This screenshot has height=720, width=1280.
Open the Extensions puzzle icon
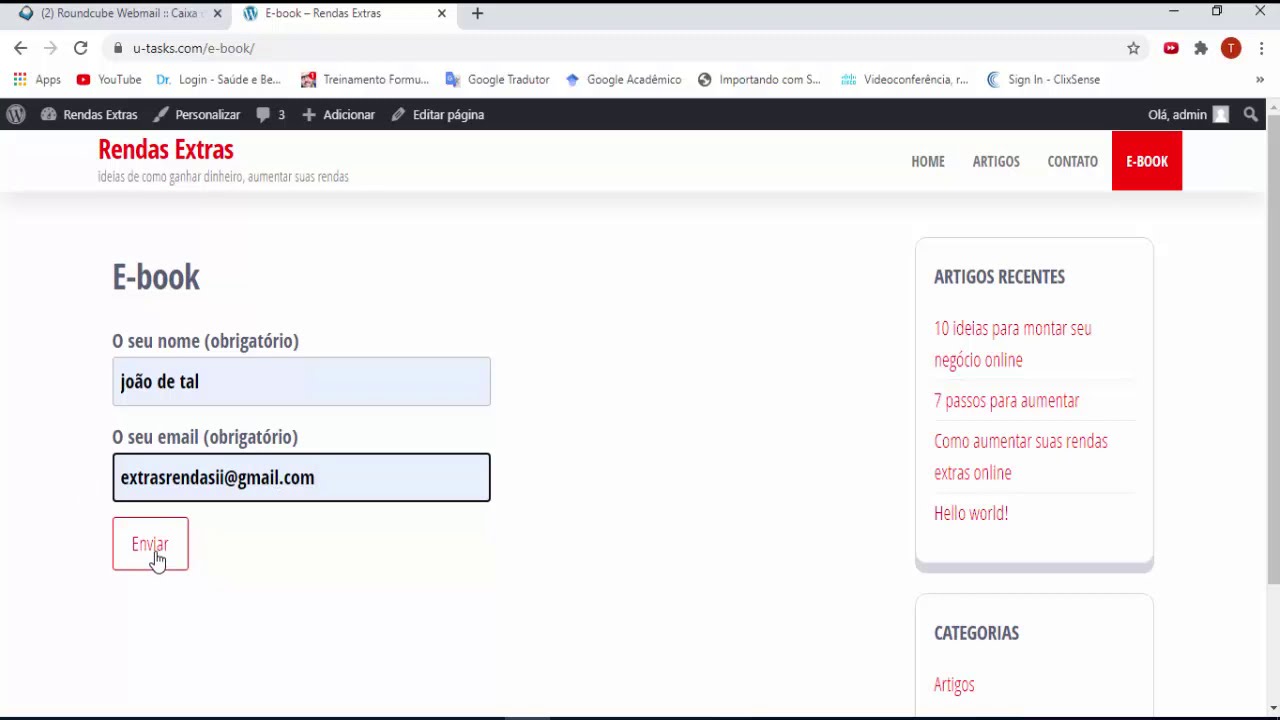pos(1201,48)
